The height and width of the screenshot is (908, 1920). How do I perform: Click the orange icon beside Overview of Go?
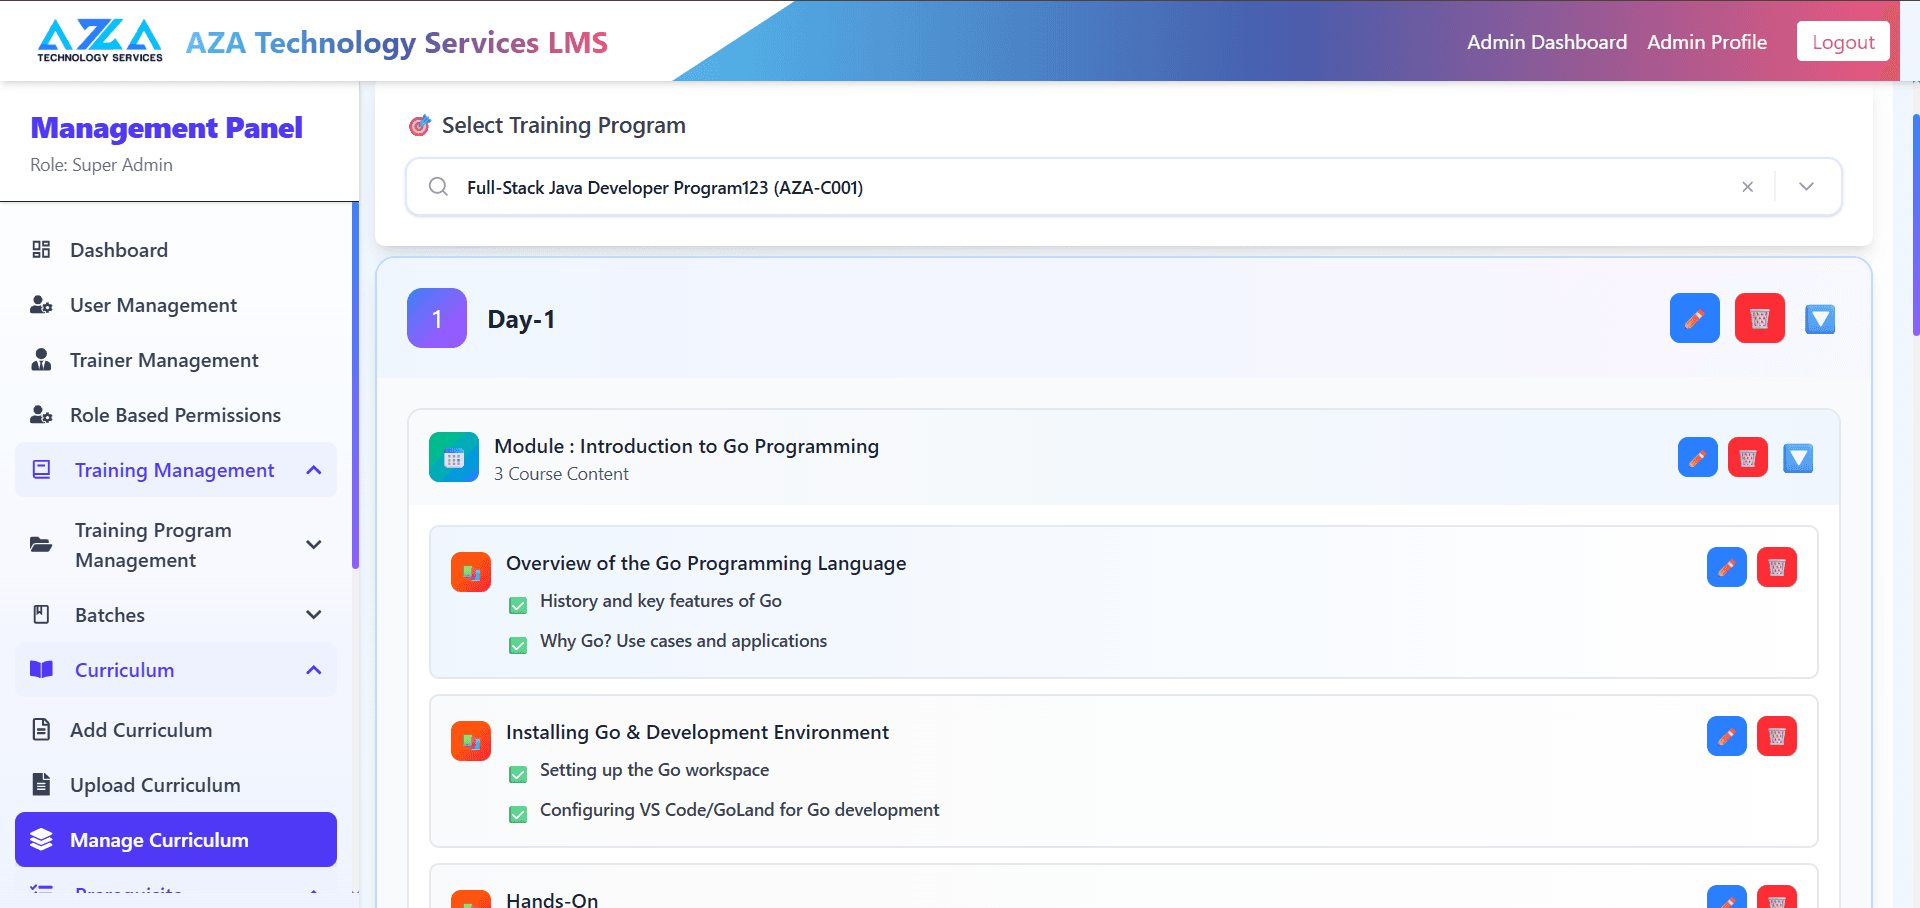pos(471,572)
